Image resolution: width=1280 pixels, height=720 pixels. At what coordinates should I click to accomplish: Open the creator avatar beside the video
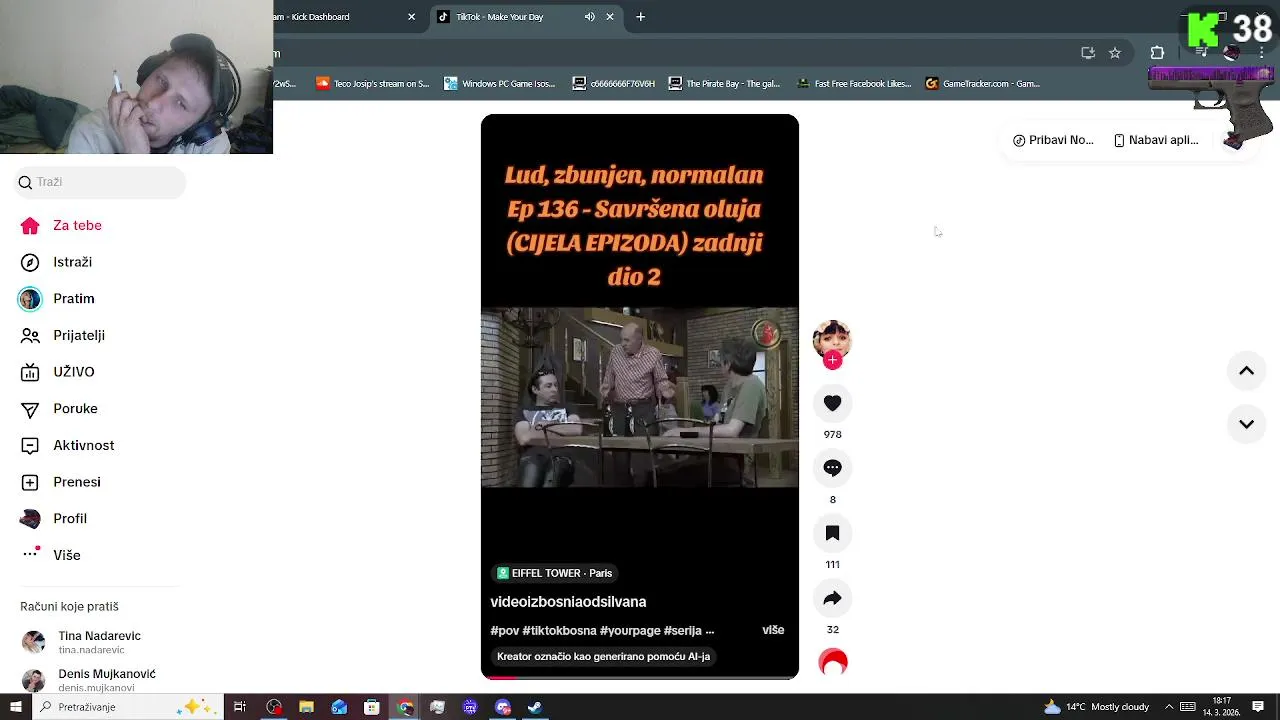(x=832, y=341)
